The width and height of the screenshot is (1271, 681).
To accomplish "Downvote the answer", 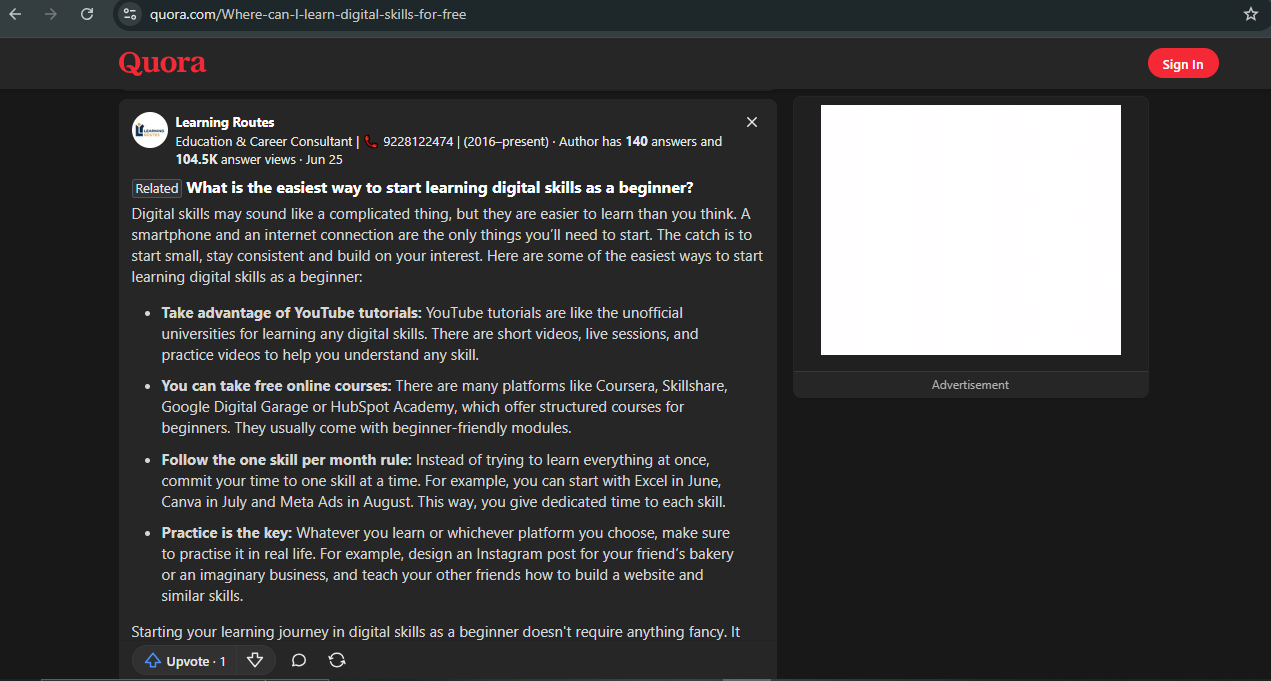I will pos(255,660).
